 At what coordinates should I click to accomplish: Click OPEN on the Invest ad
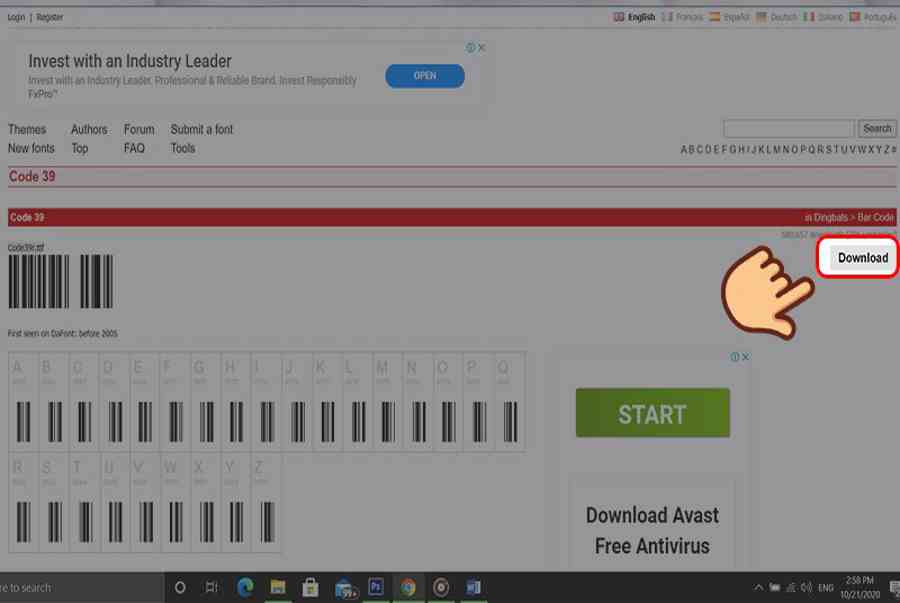coord(425,76)
